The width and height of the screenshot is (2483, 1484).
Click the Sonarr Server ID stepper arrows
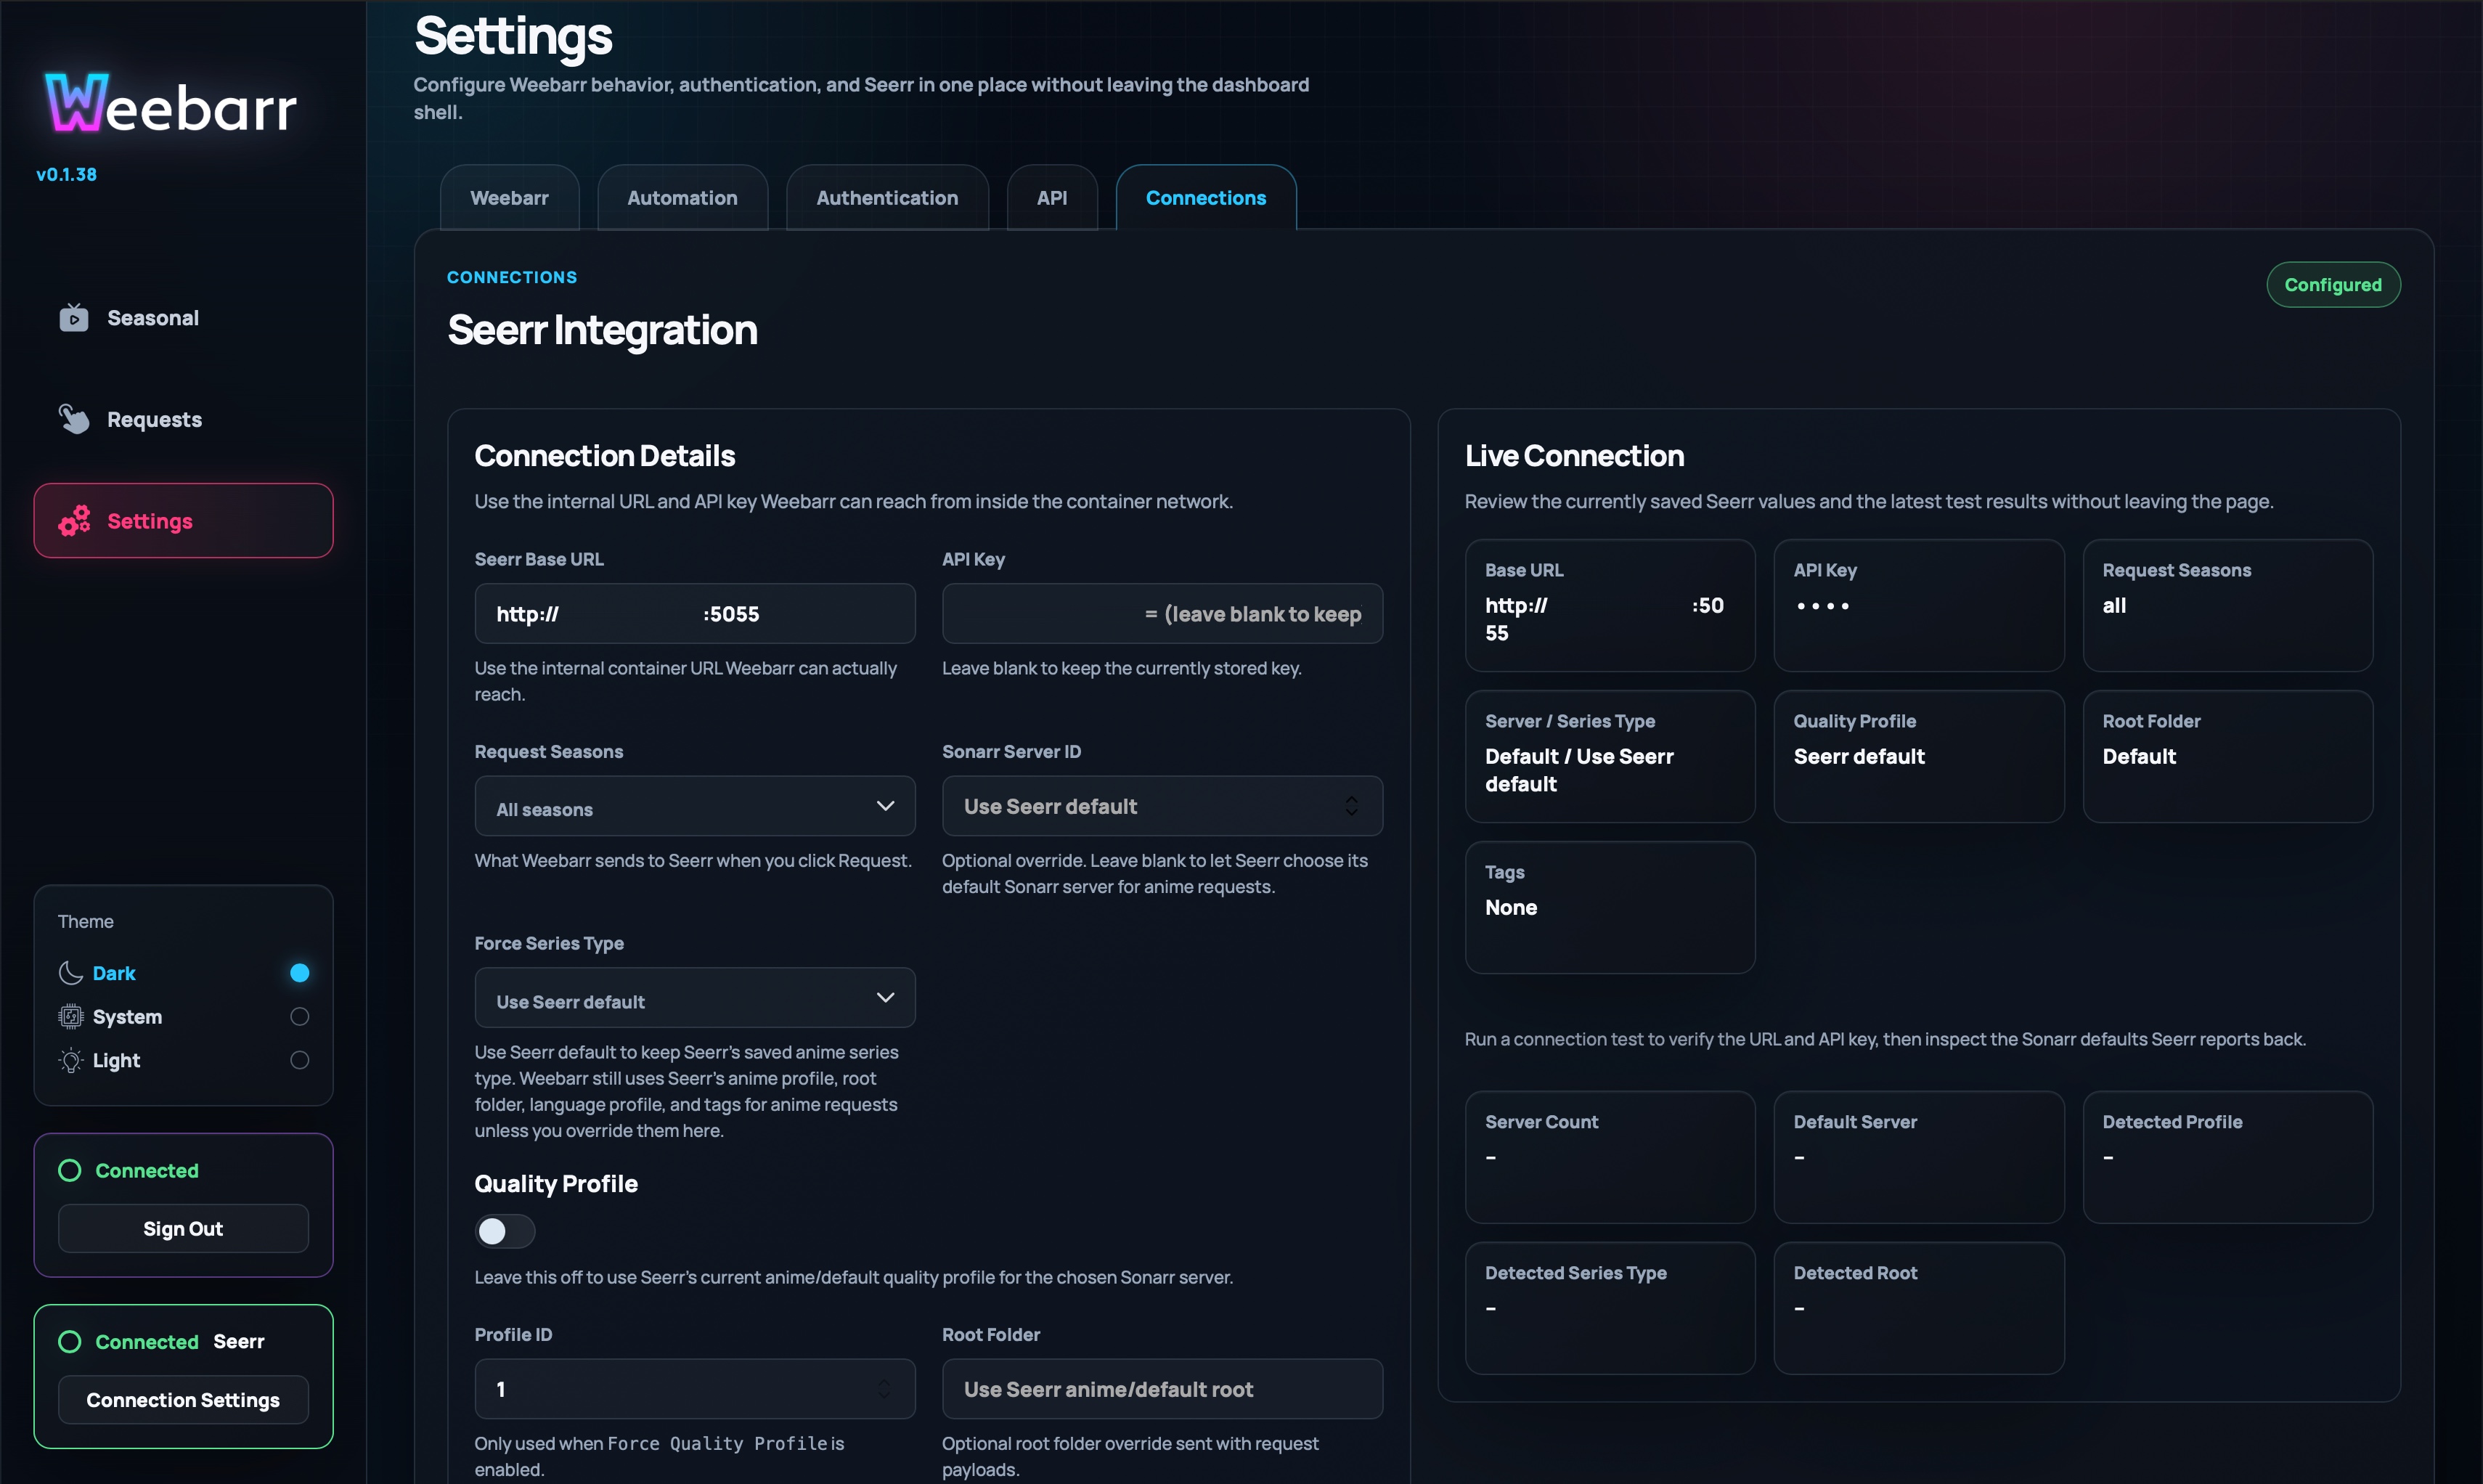[1352, 806]
